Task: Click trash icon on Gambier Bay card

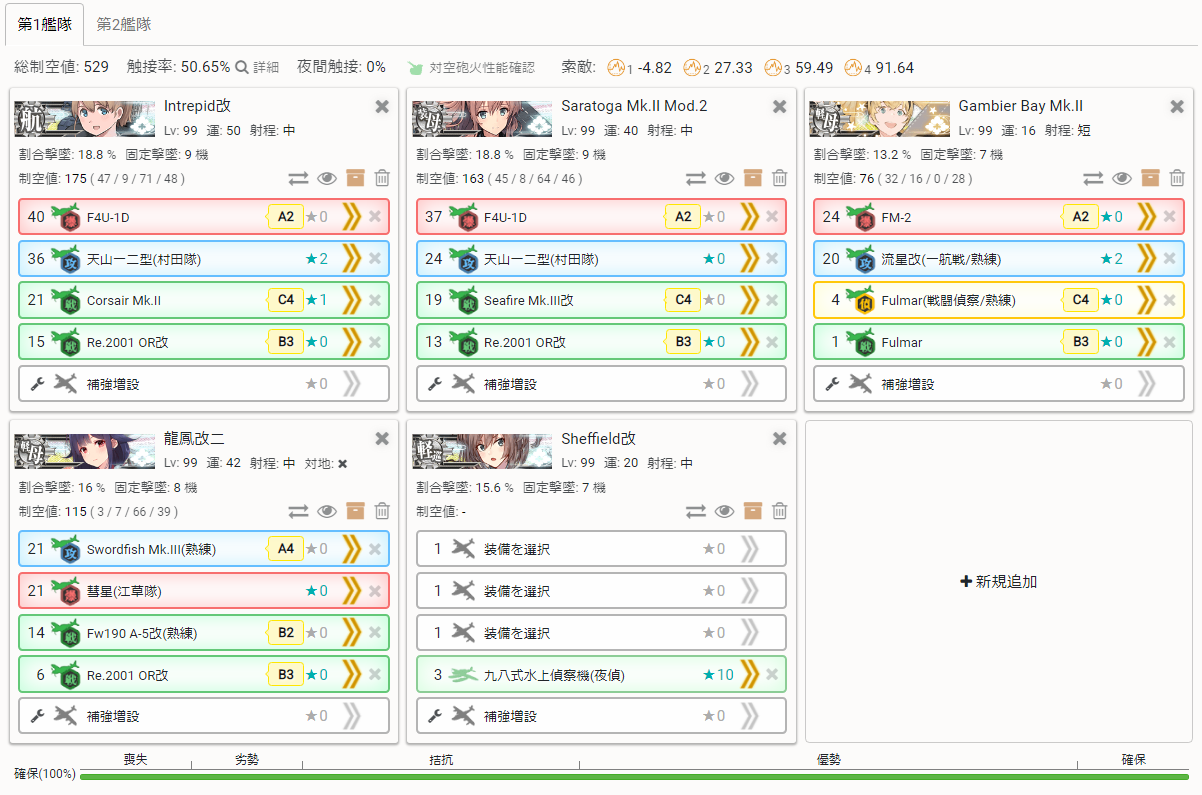Action: (1178, 178)
